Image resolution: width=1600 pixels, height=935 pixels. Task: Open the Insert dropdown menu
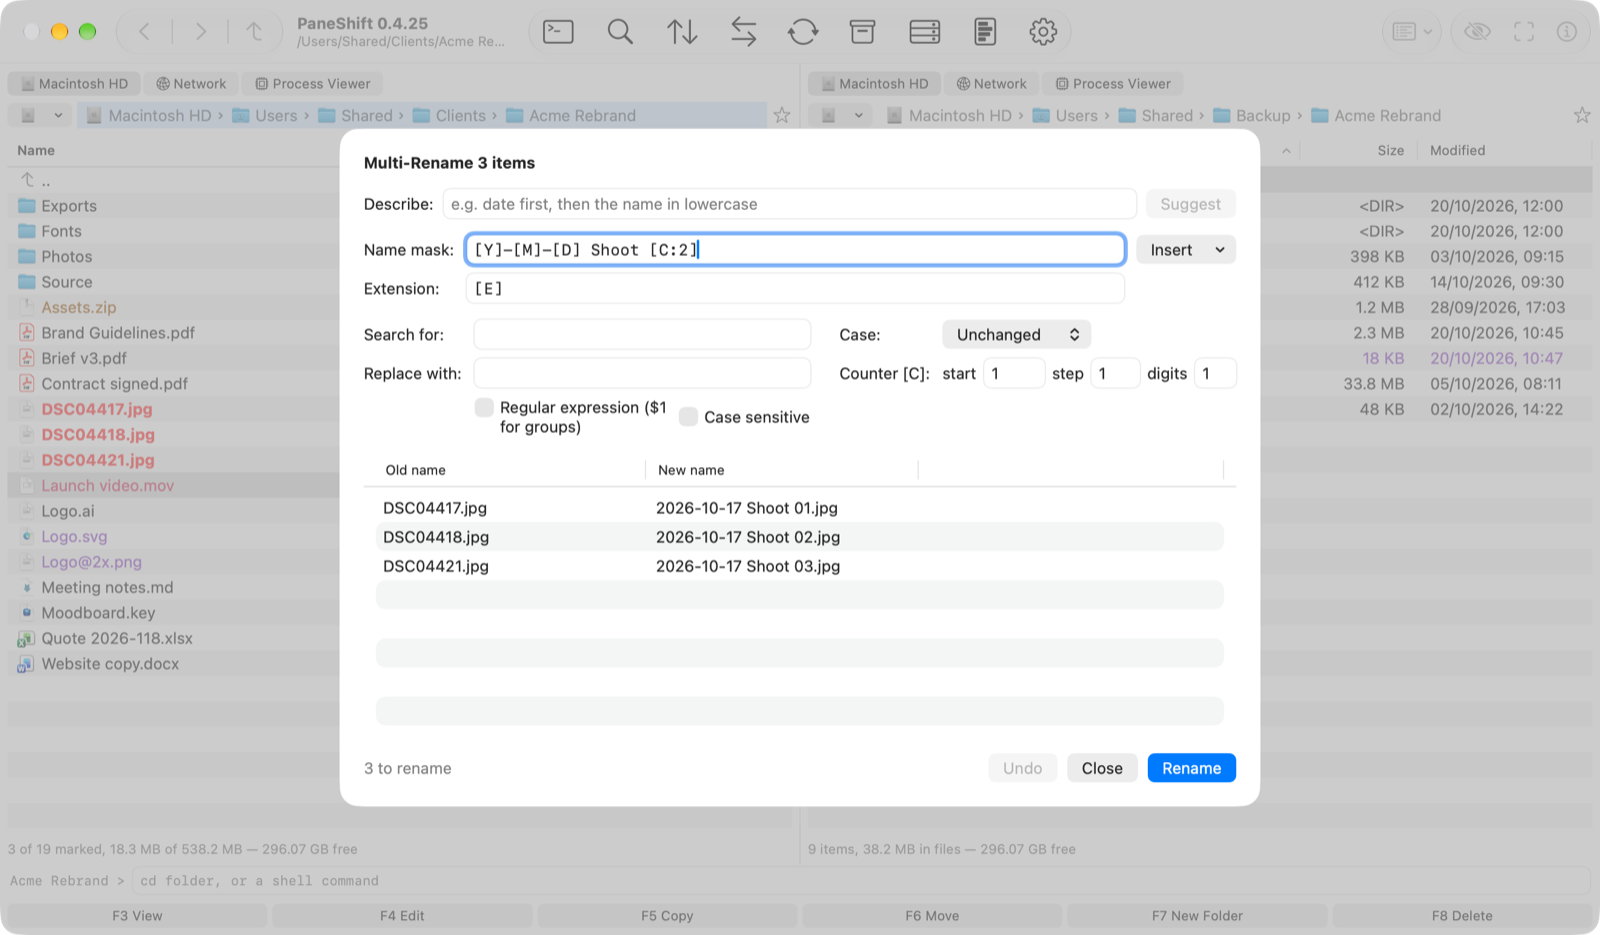(1186, 250)
